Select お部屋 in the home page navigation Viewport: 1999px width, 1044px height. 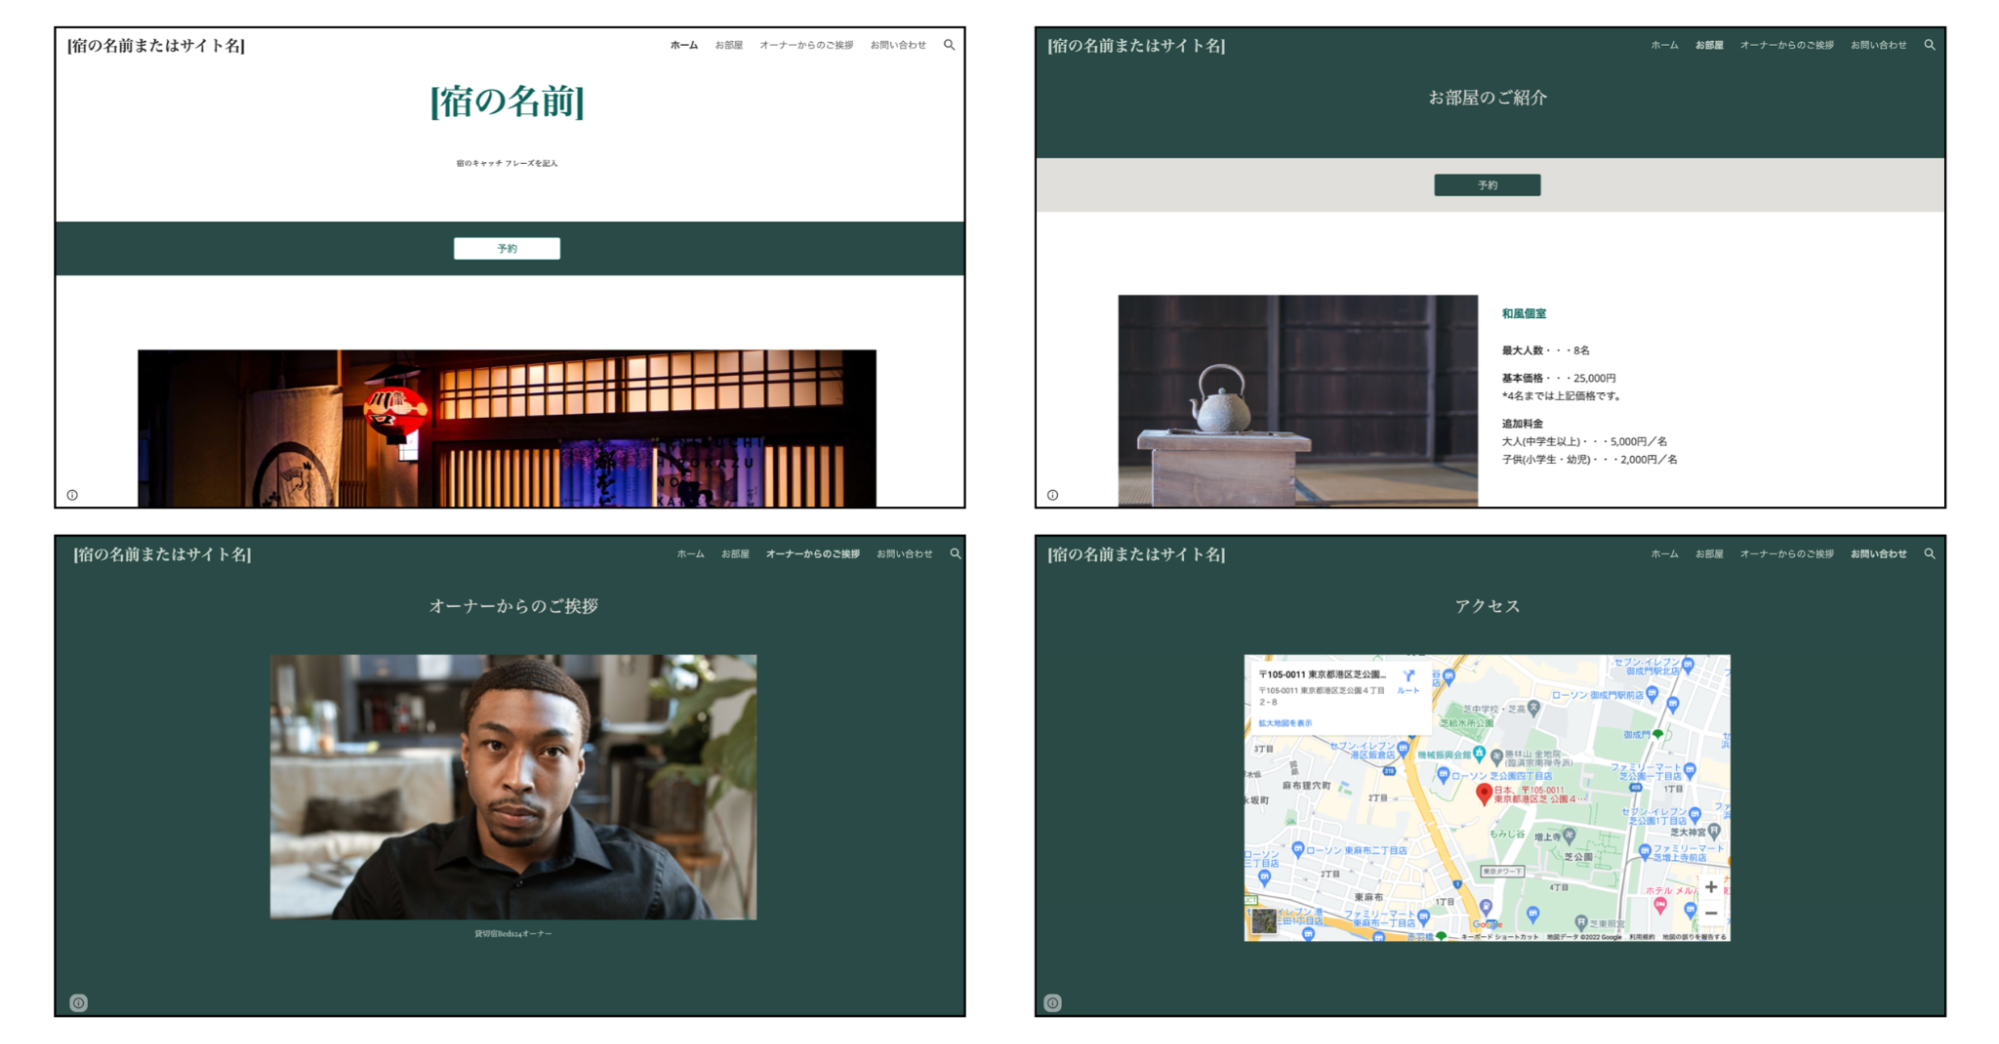(x=728, y=45)
